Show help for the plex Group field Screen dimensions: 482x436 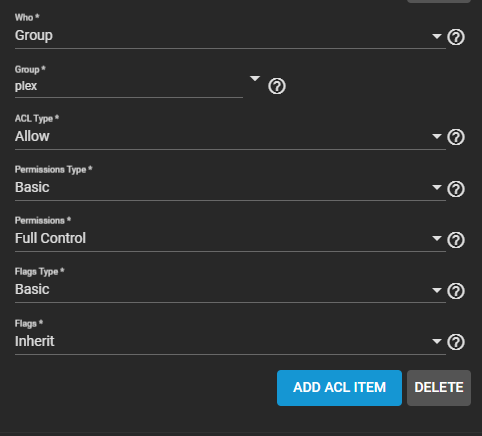click(x=277, y=86)
